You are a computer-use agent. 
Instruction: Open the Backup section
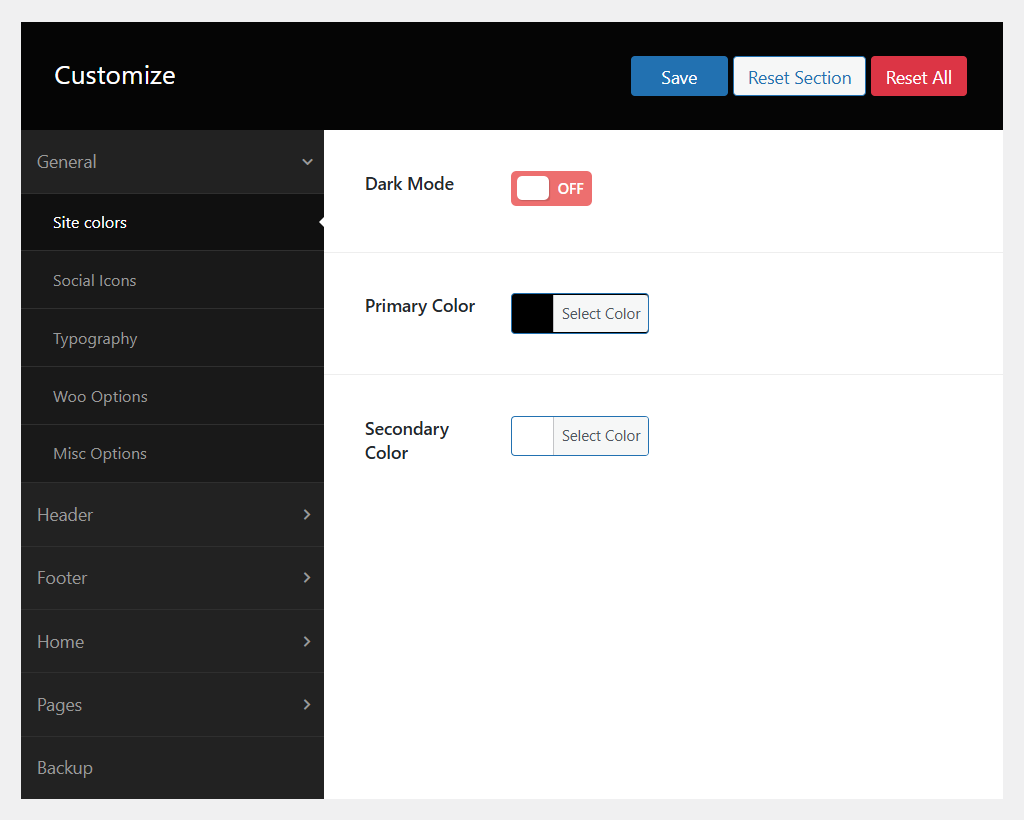point(65,768)
